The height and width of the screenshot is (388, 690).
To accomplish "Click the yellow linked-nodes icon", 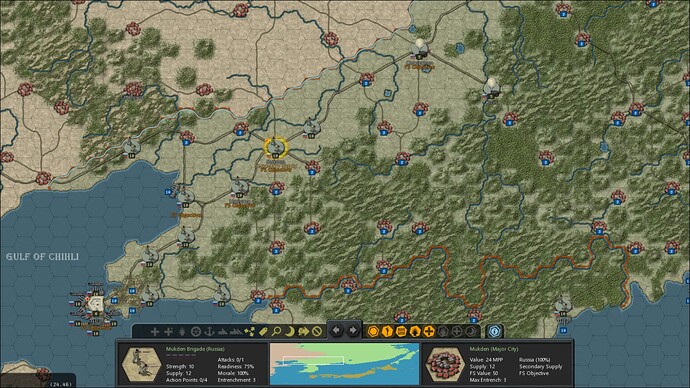I will tap(250, 331).
